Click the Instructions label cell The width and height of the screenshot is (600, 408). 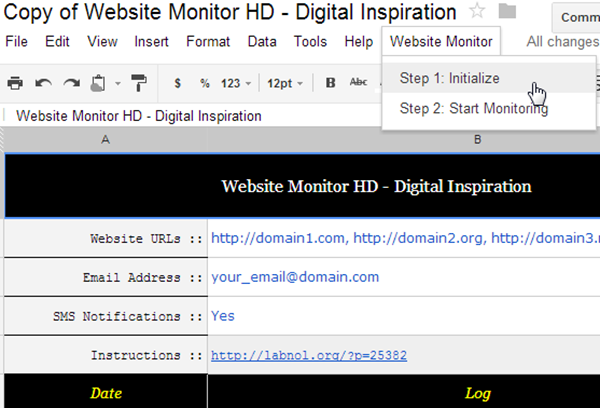pos(106,355)
